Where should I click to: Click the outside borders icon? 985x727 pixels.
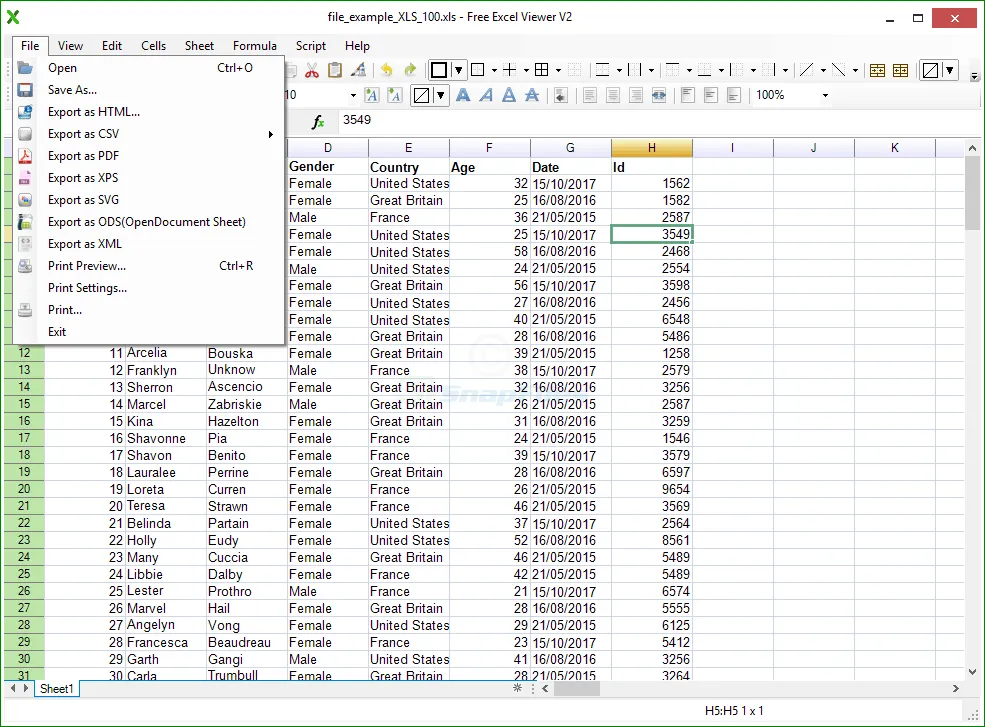click(x=478, y=70)
